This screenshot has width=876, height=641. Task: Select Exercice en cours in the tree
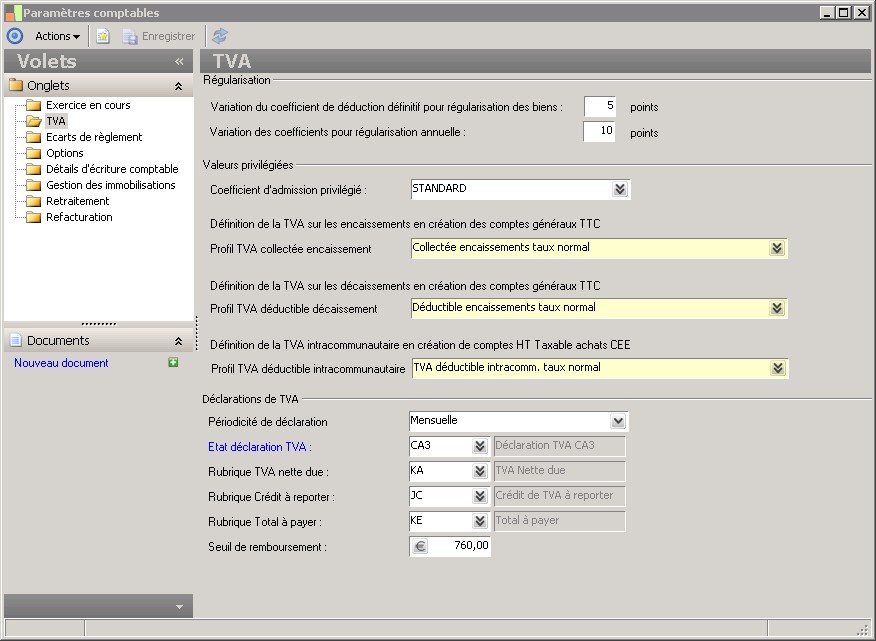[x=88, y=105]
